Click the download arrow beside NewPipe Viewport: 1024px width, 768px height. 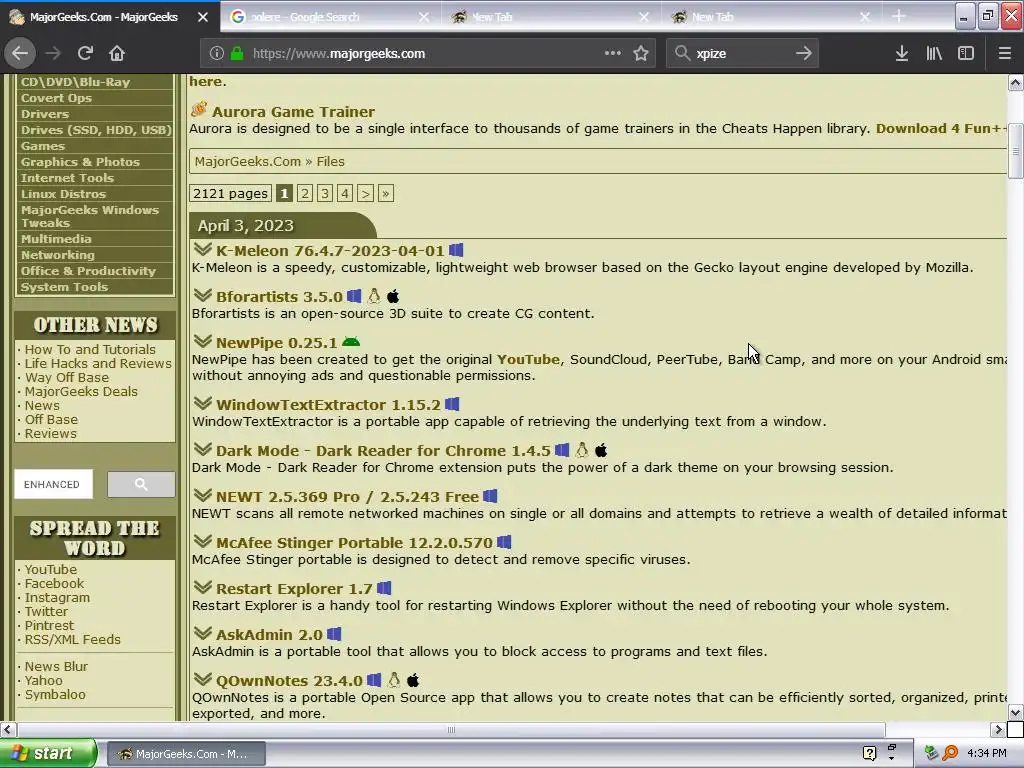202,342
